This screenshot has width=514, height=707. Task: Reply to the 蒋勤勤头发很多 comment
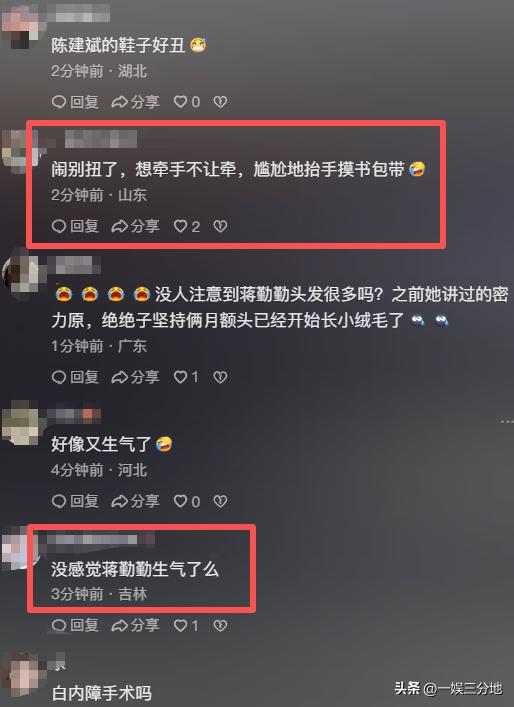click(x=75, y=377)
